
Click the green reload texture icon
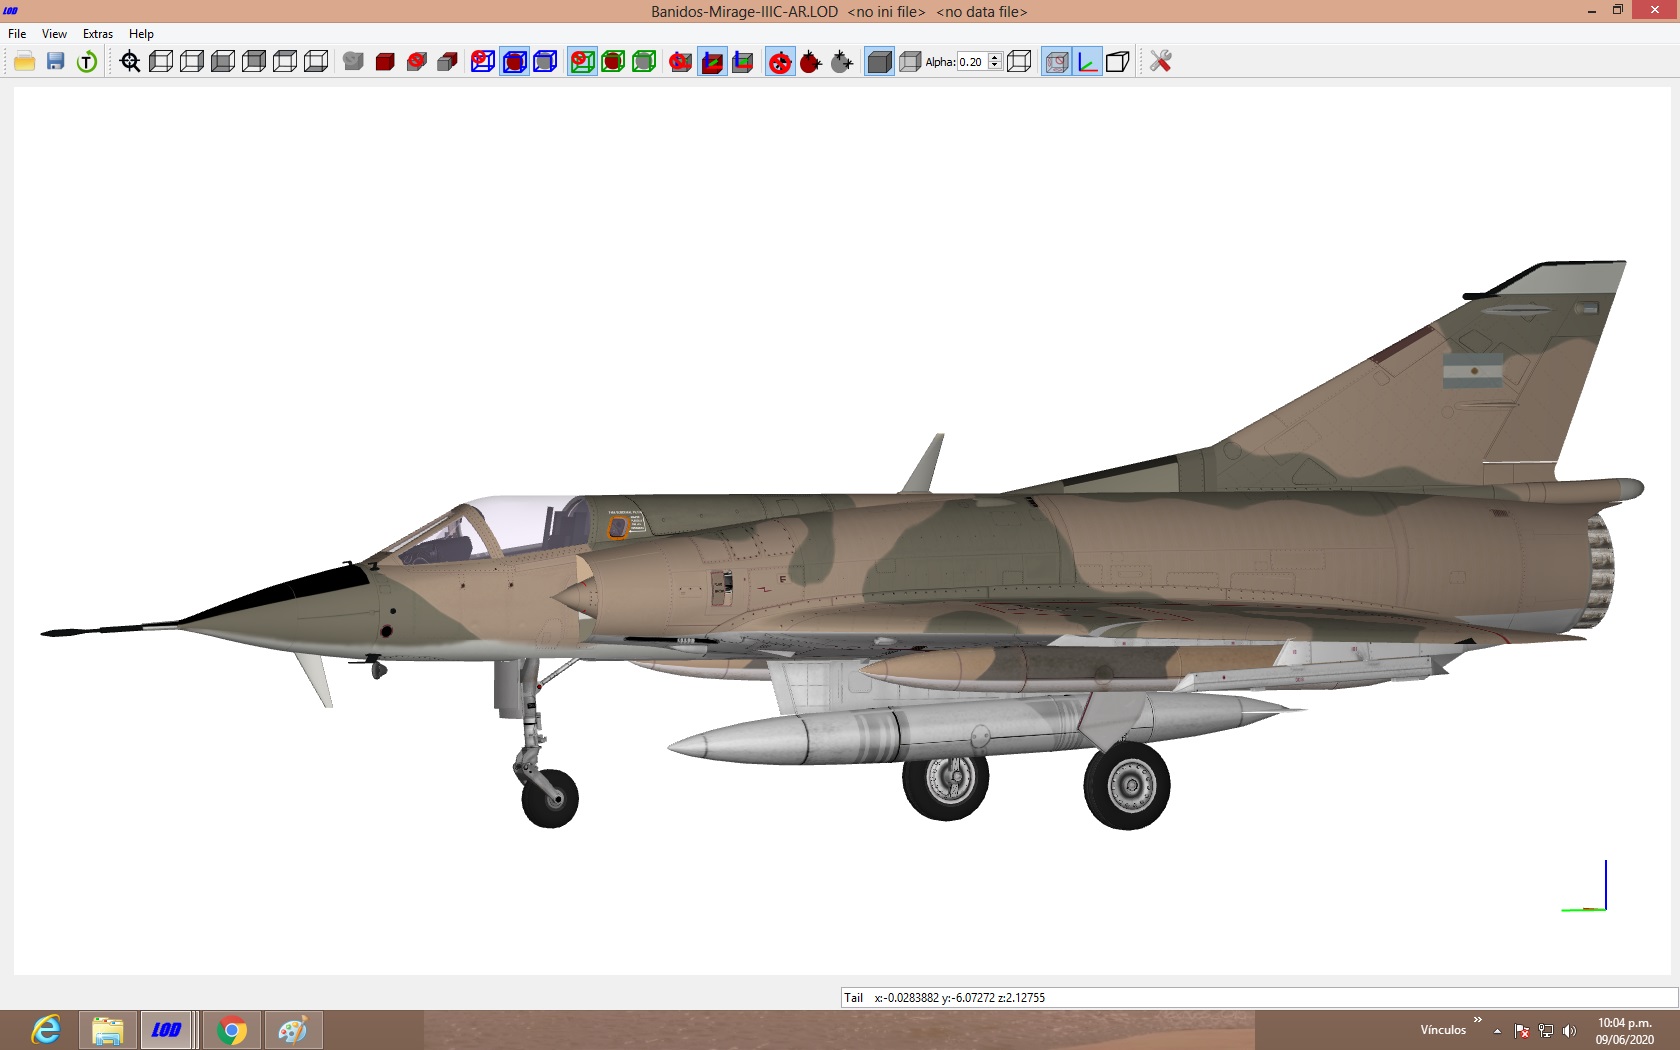[x=87, y=62]
